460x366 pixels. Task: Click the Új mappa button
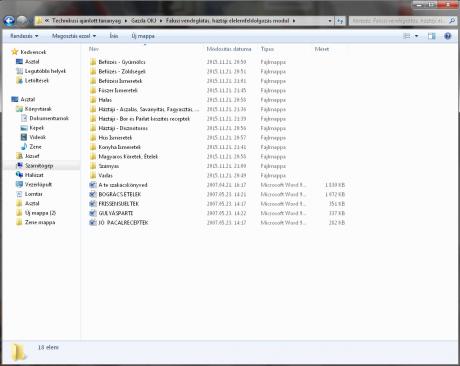tap(143, 36)
